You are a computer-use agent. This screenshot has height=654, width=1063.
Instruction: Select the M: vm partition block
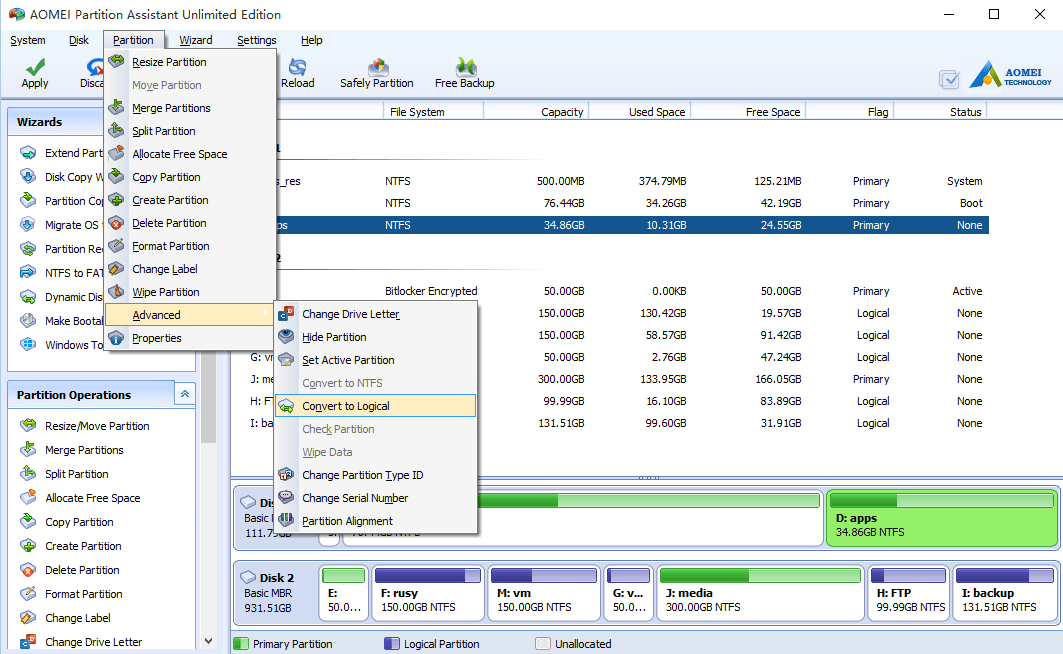tap(544, 593)
